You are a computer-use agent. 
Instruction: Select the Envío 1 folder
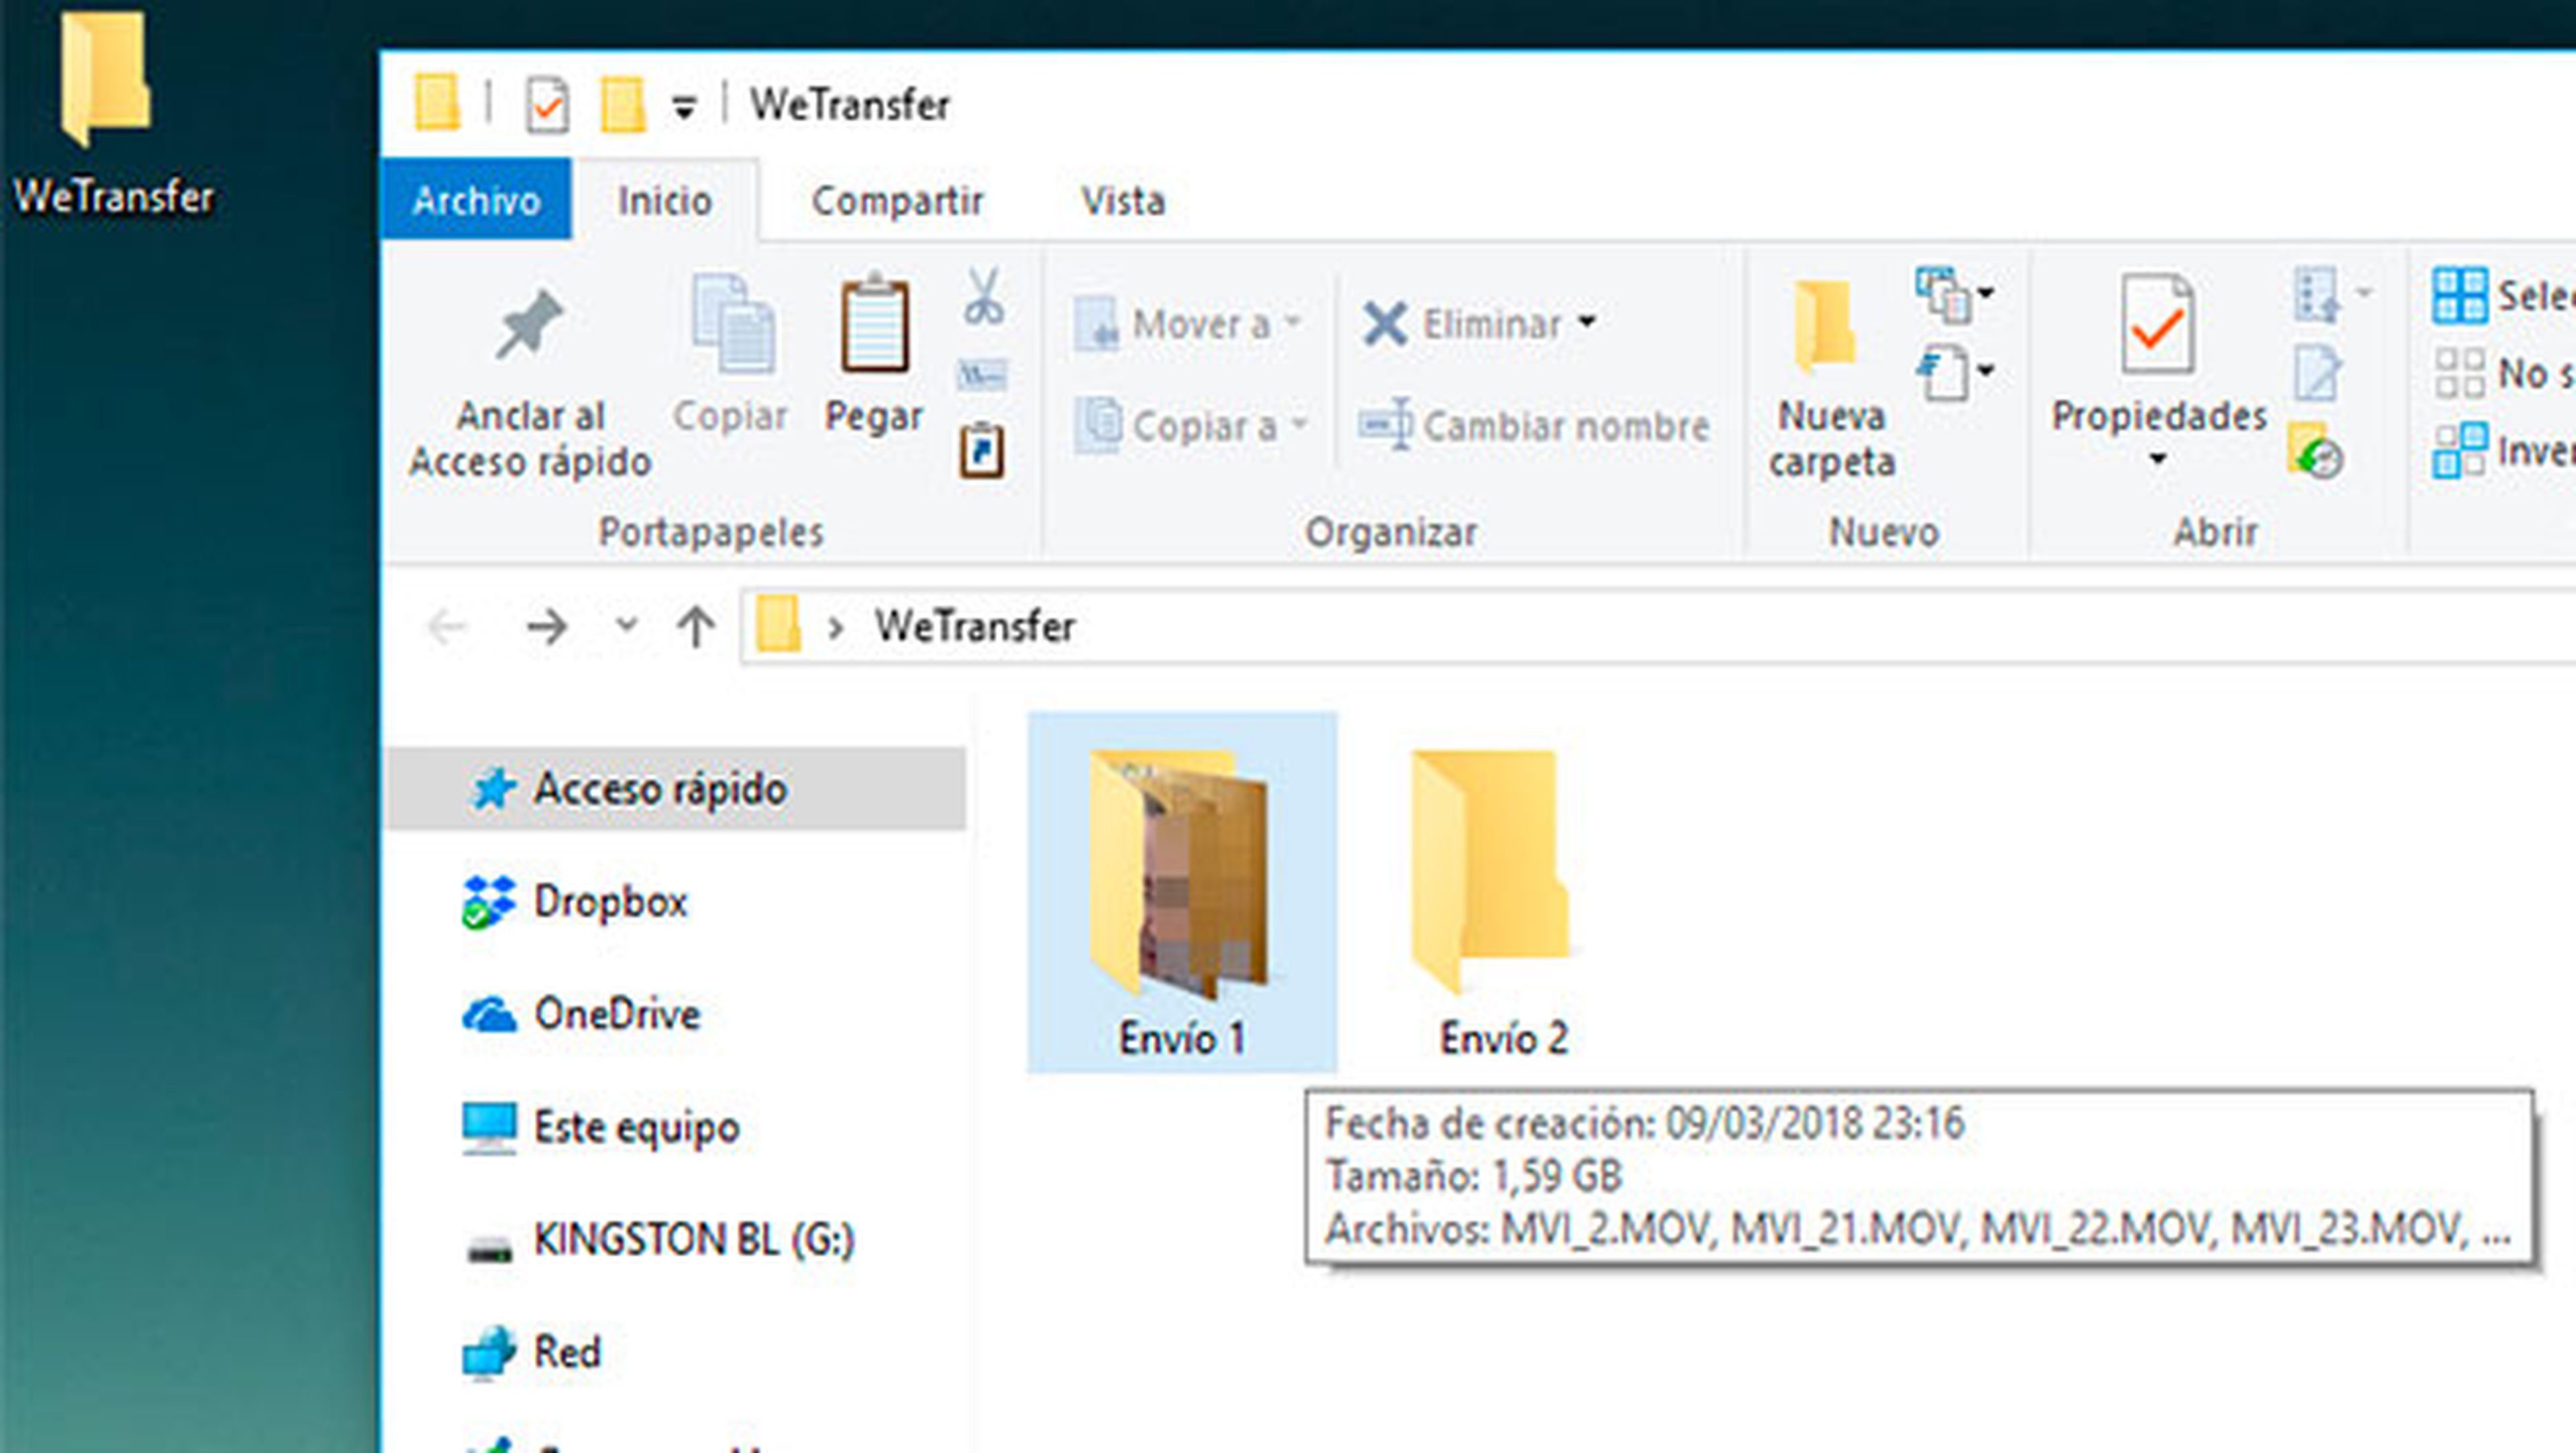(1182, 892)
